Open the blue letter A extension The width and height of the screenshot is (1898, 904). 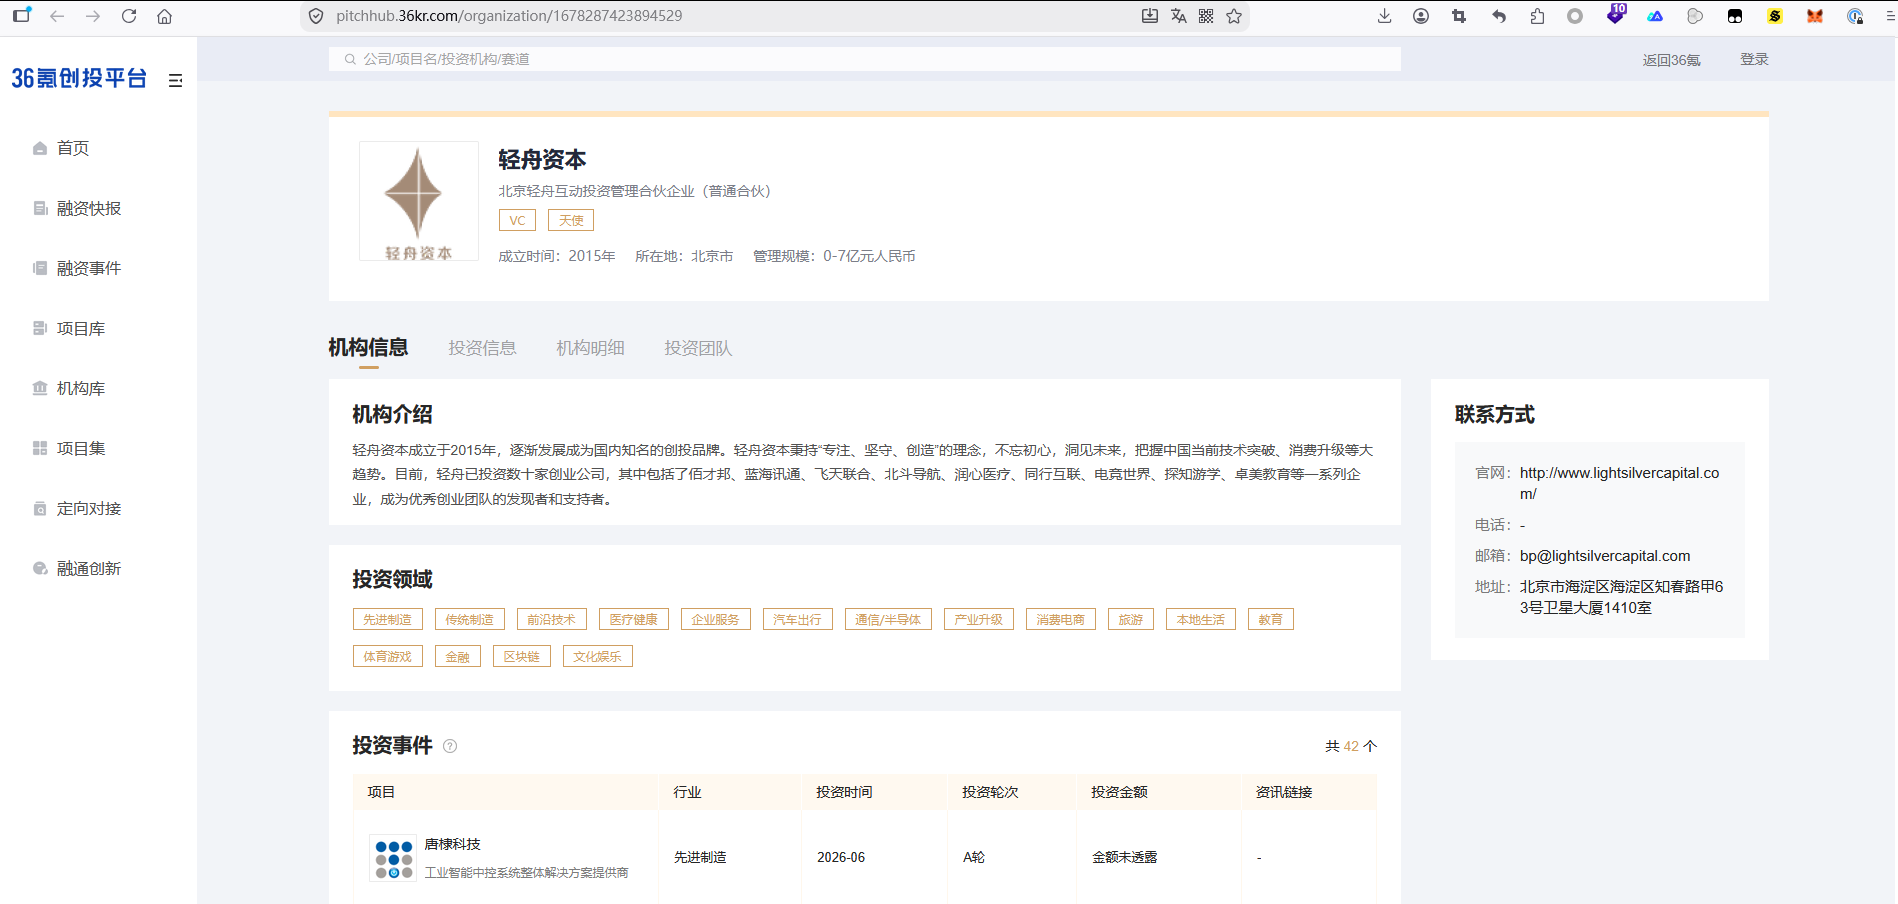(1655, 16)
